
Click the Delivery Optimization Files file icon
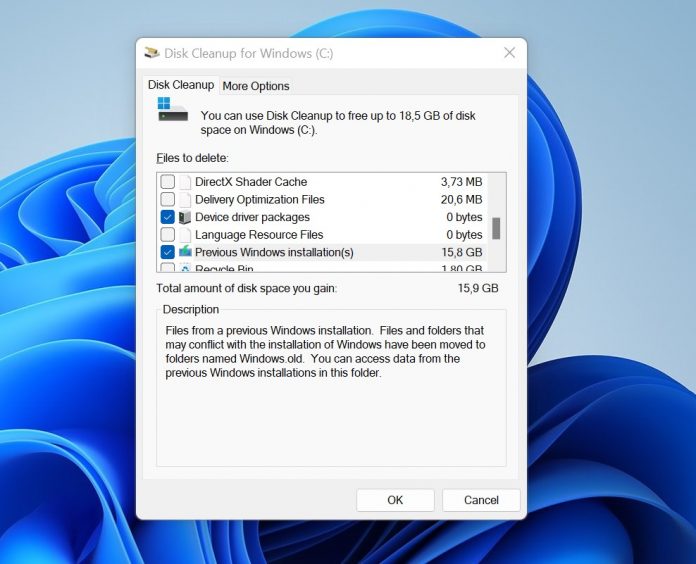pyautogui.click(x=185, y=200)
